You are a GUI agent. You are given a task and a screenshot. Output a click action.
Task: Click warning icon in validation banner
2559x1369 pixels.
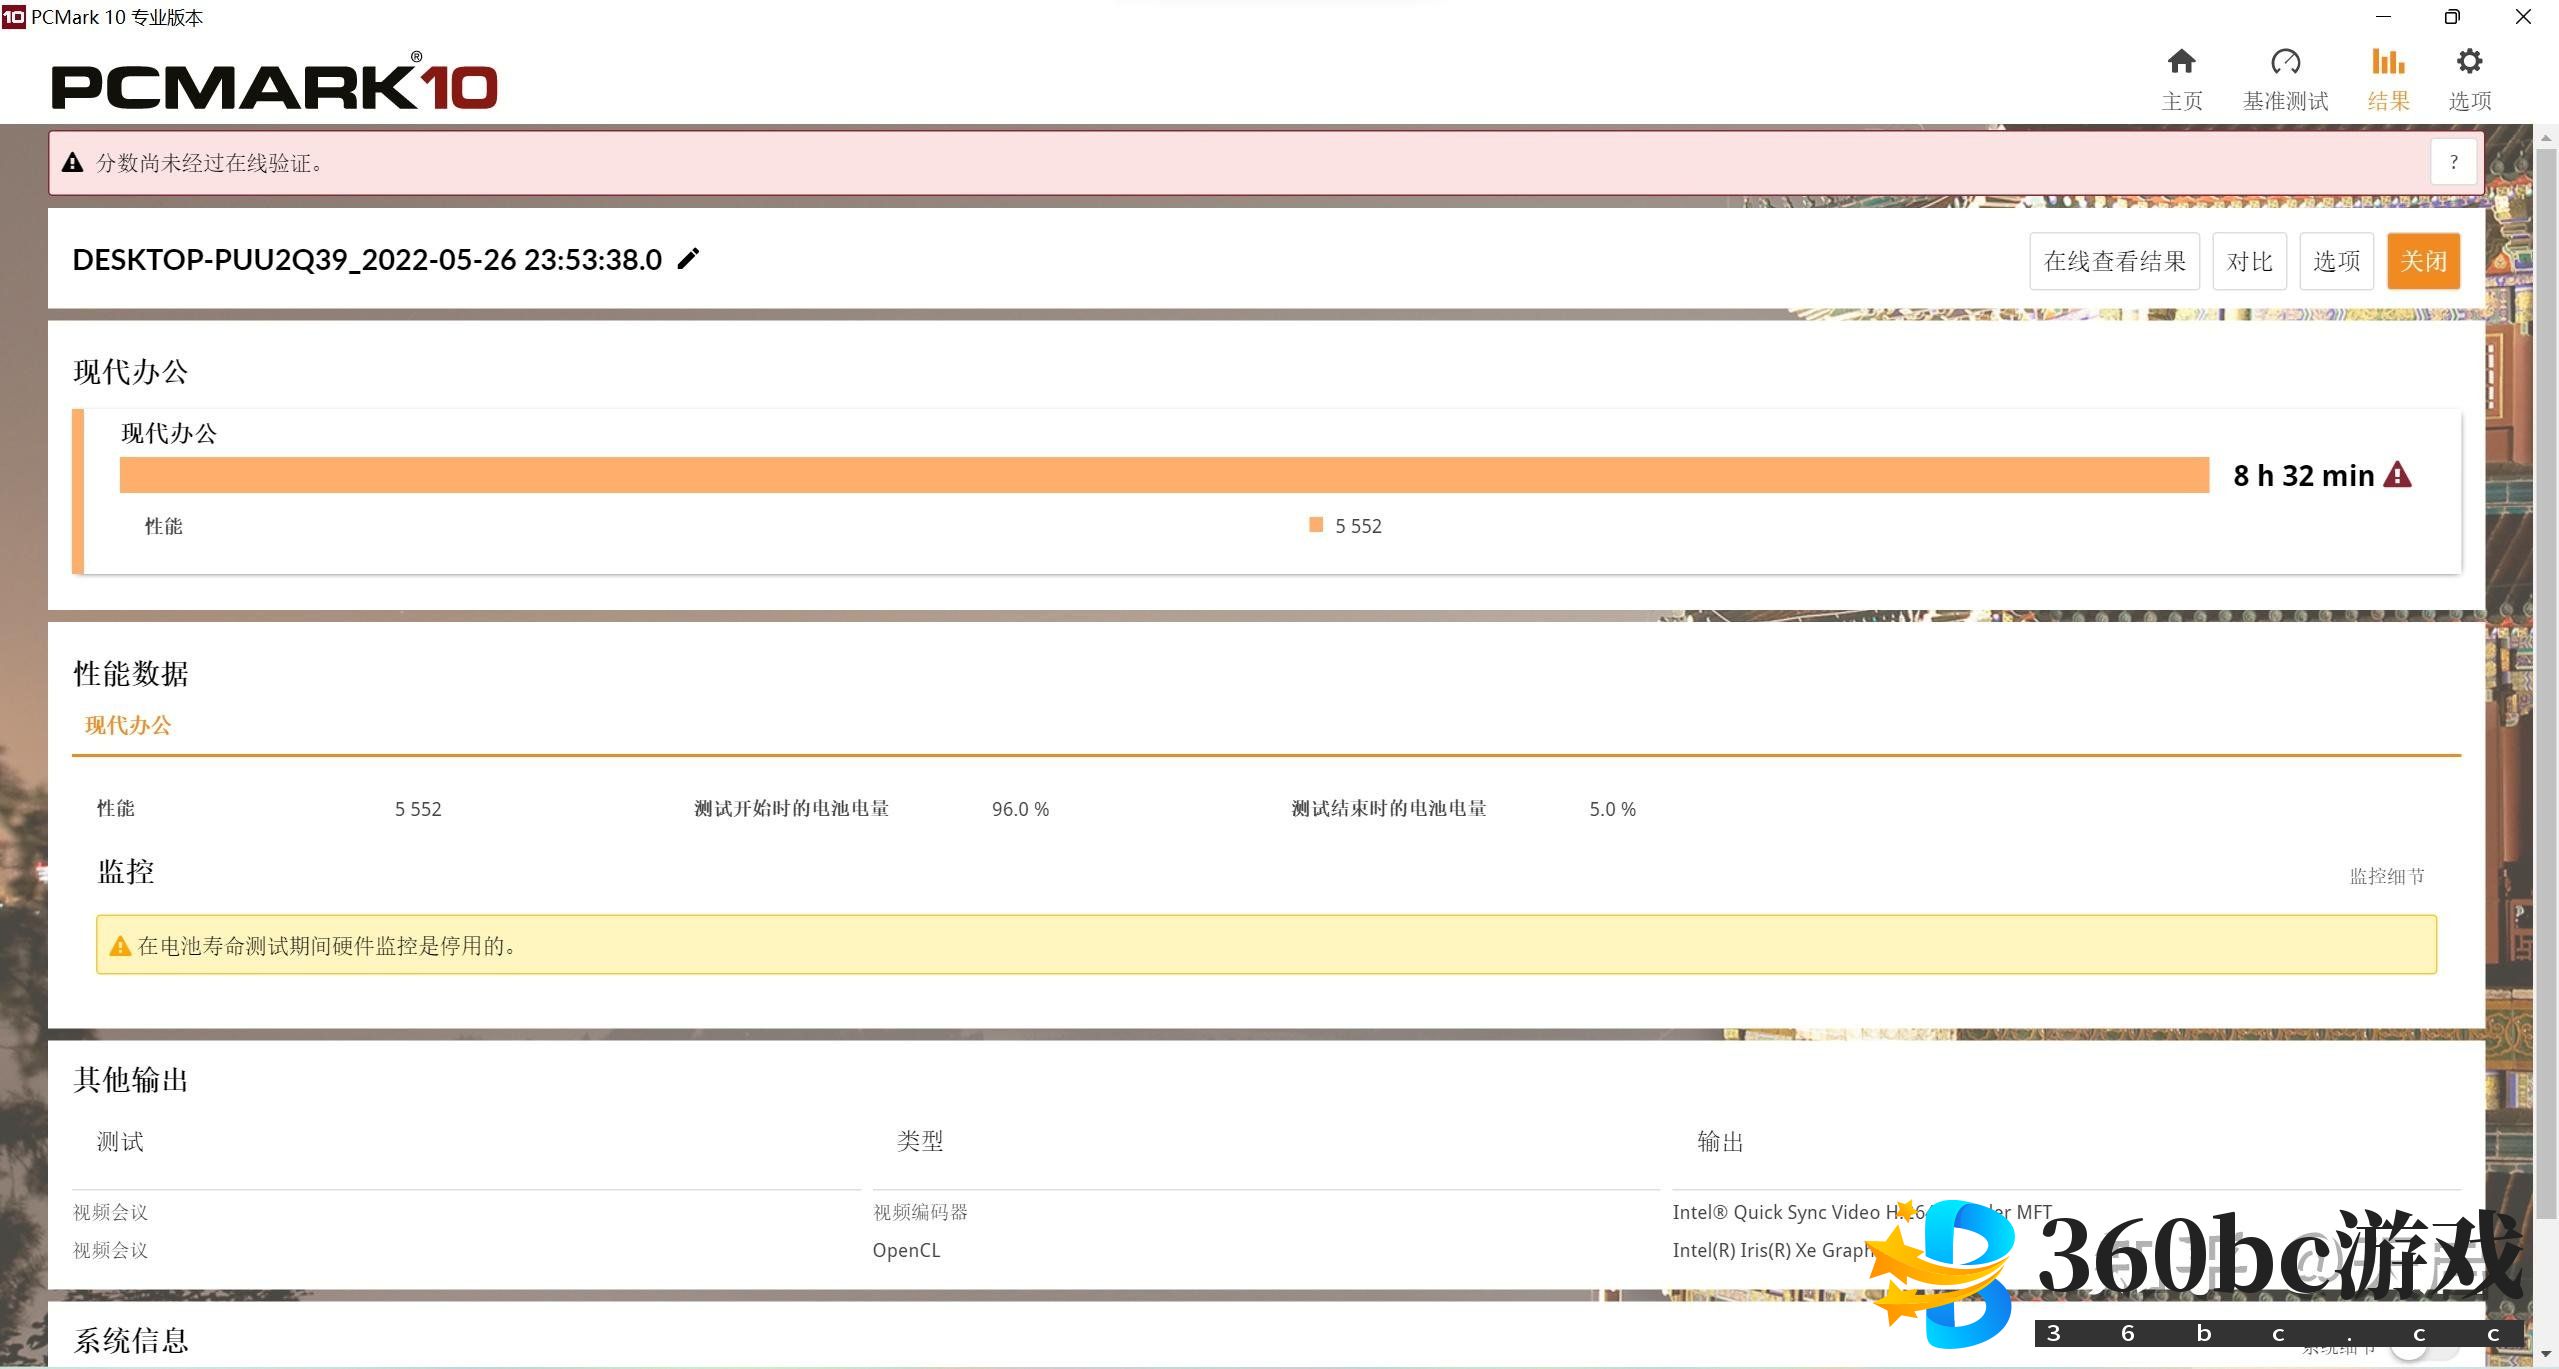(72, 163)
